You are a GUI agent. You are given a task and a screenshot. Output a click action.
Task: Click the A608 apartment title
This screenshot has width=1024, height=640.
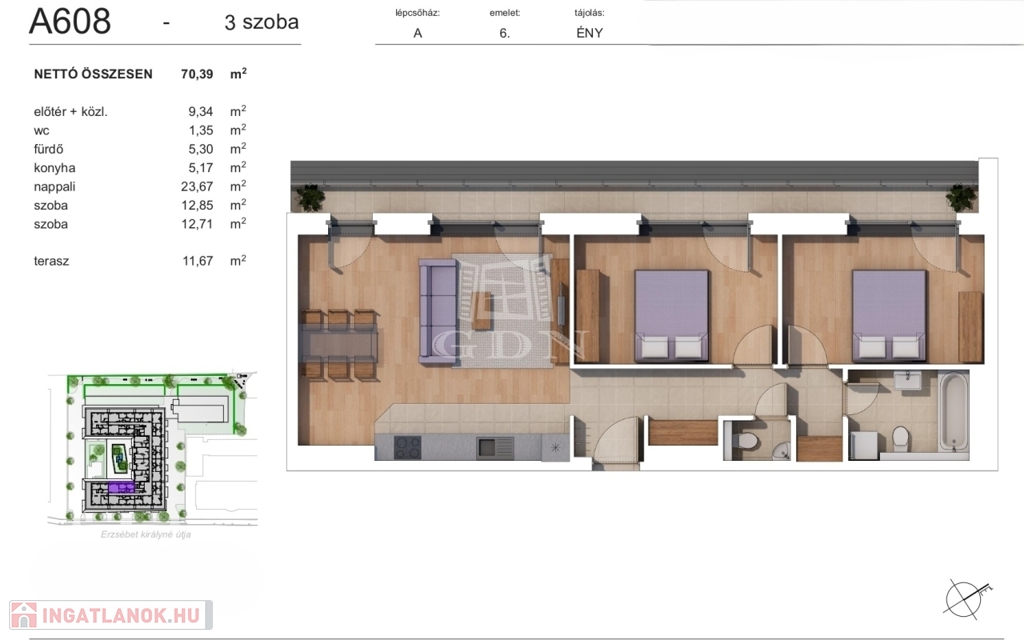point(70,22)
